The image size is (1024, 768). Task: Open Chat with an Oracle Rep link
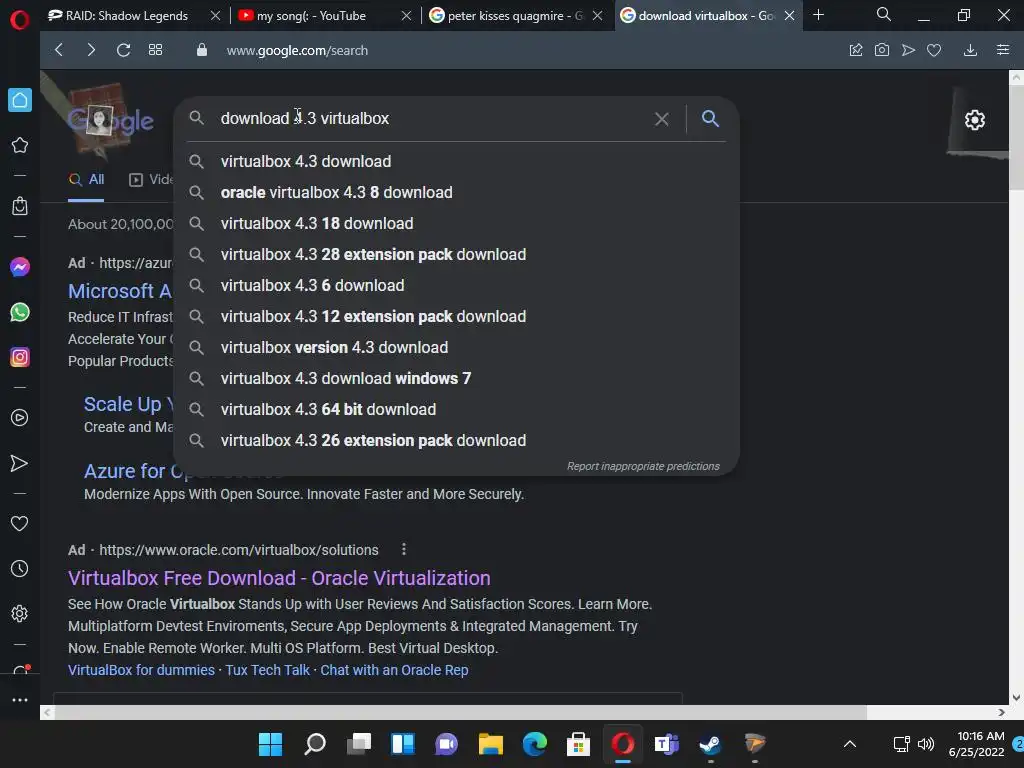point(394,670)
